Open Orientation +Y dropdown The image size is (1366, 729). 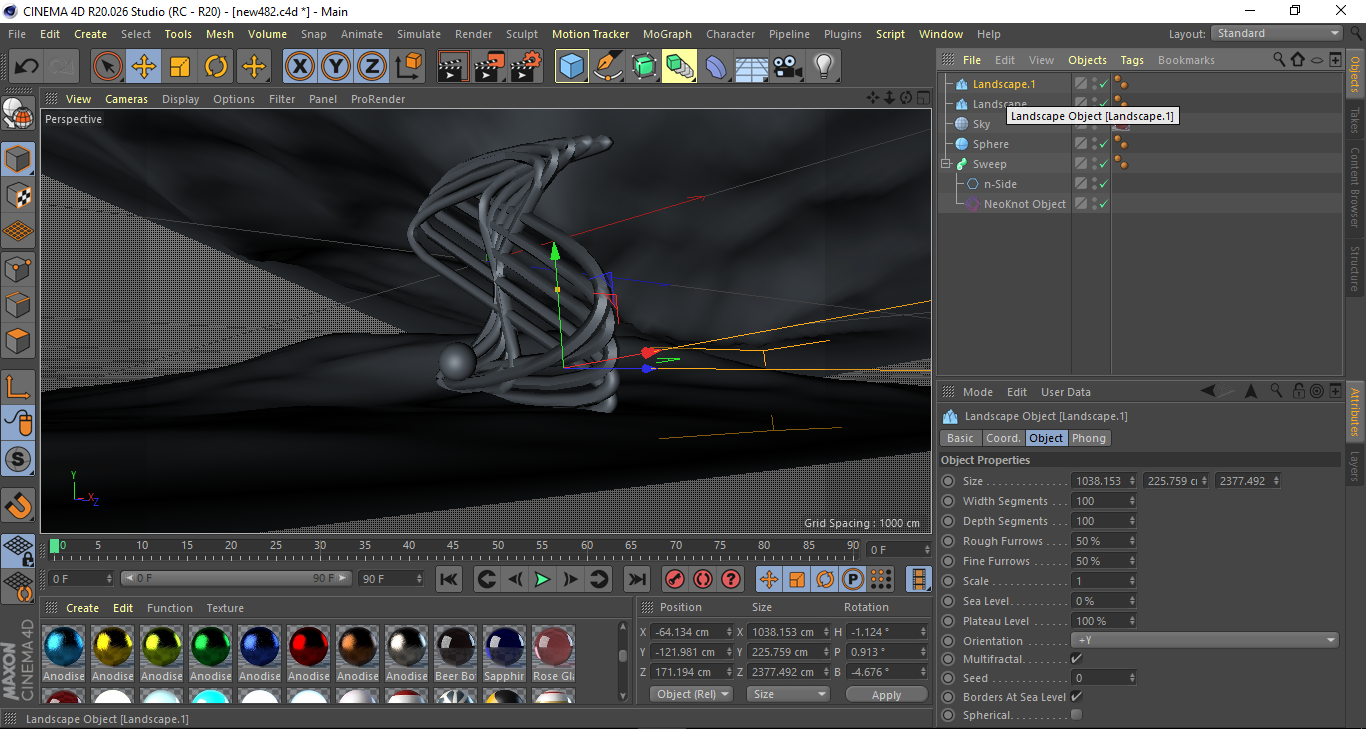[1205, 640]
